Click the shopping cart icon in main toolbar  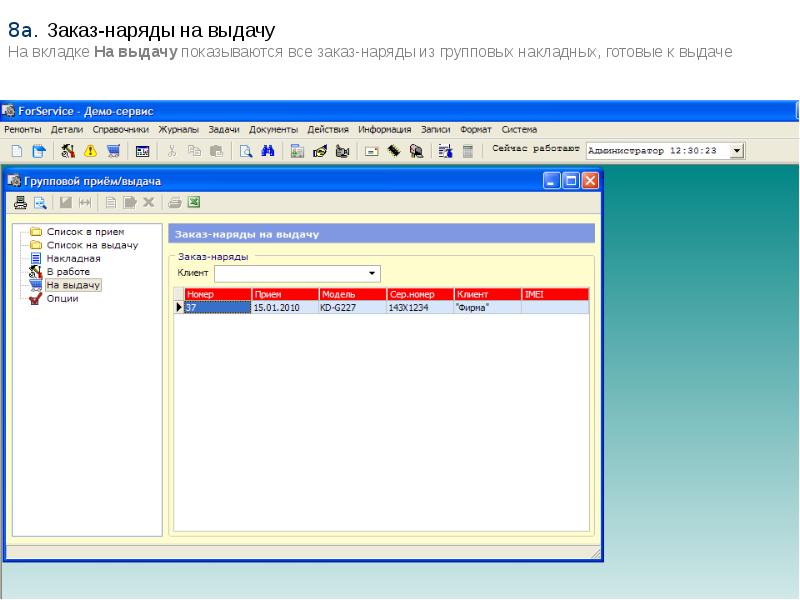113,151
